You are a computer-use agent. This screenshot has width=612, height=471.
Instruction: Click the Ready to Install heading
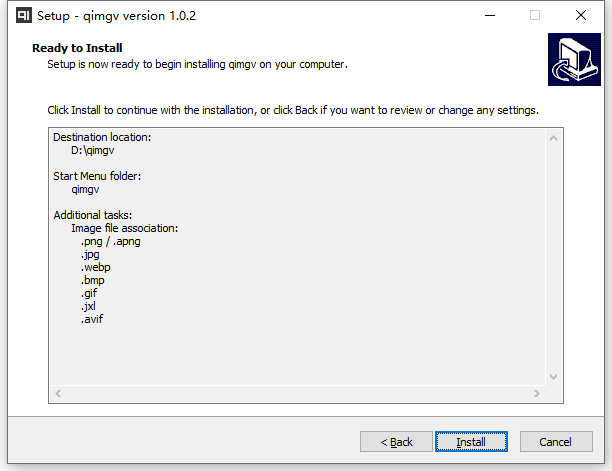pyautogui.click(x=77, y=48)
